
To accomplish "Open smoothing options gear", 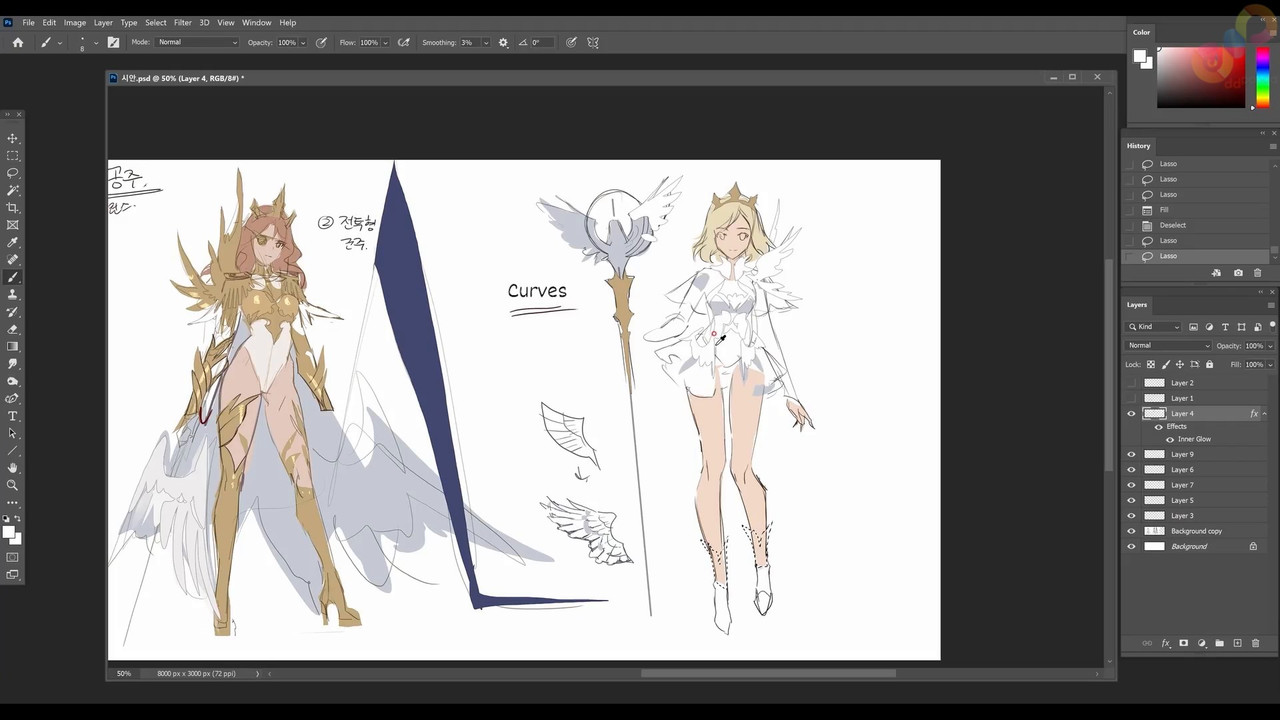I will tap(503, 42).
